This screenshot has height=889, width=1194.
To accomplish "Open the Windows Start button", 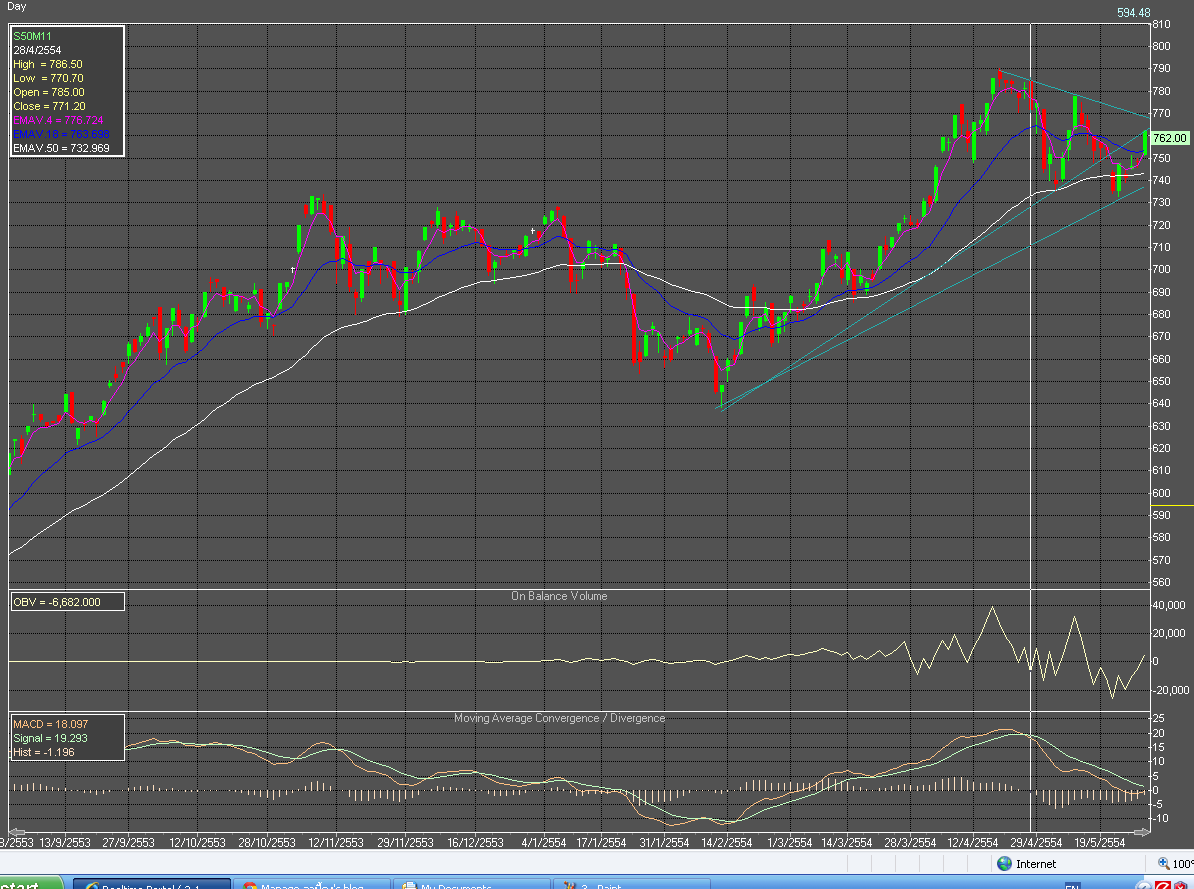I will [x=30, y=884].
